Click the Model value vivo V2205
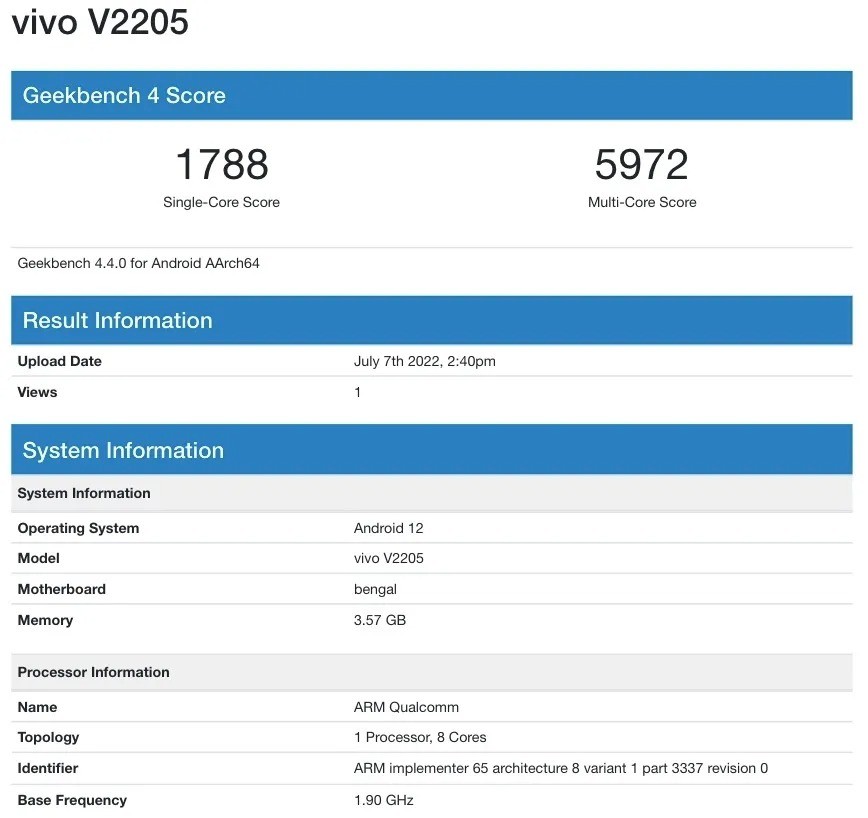Screen dimensions: 868x818 (x=388, y=558)
